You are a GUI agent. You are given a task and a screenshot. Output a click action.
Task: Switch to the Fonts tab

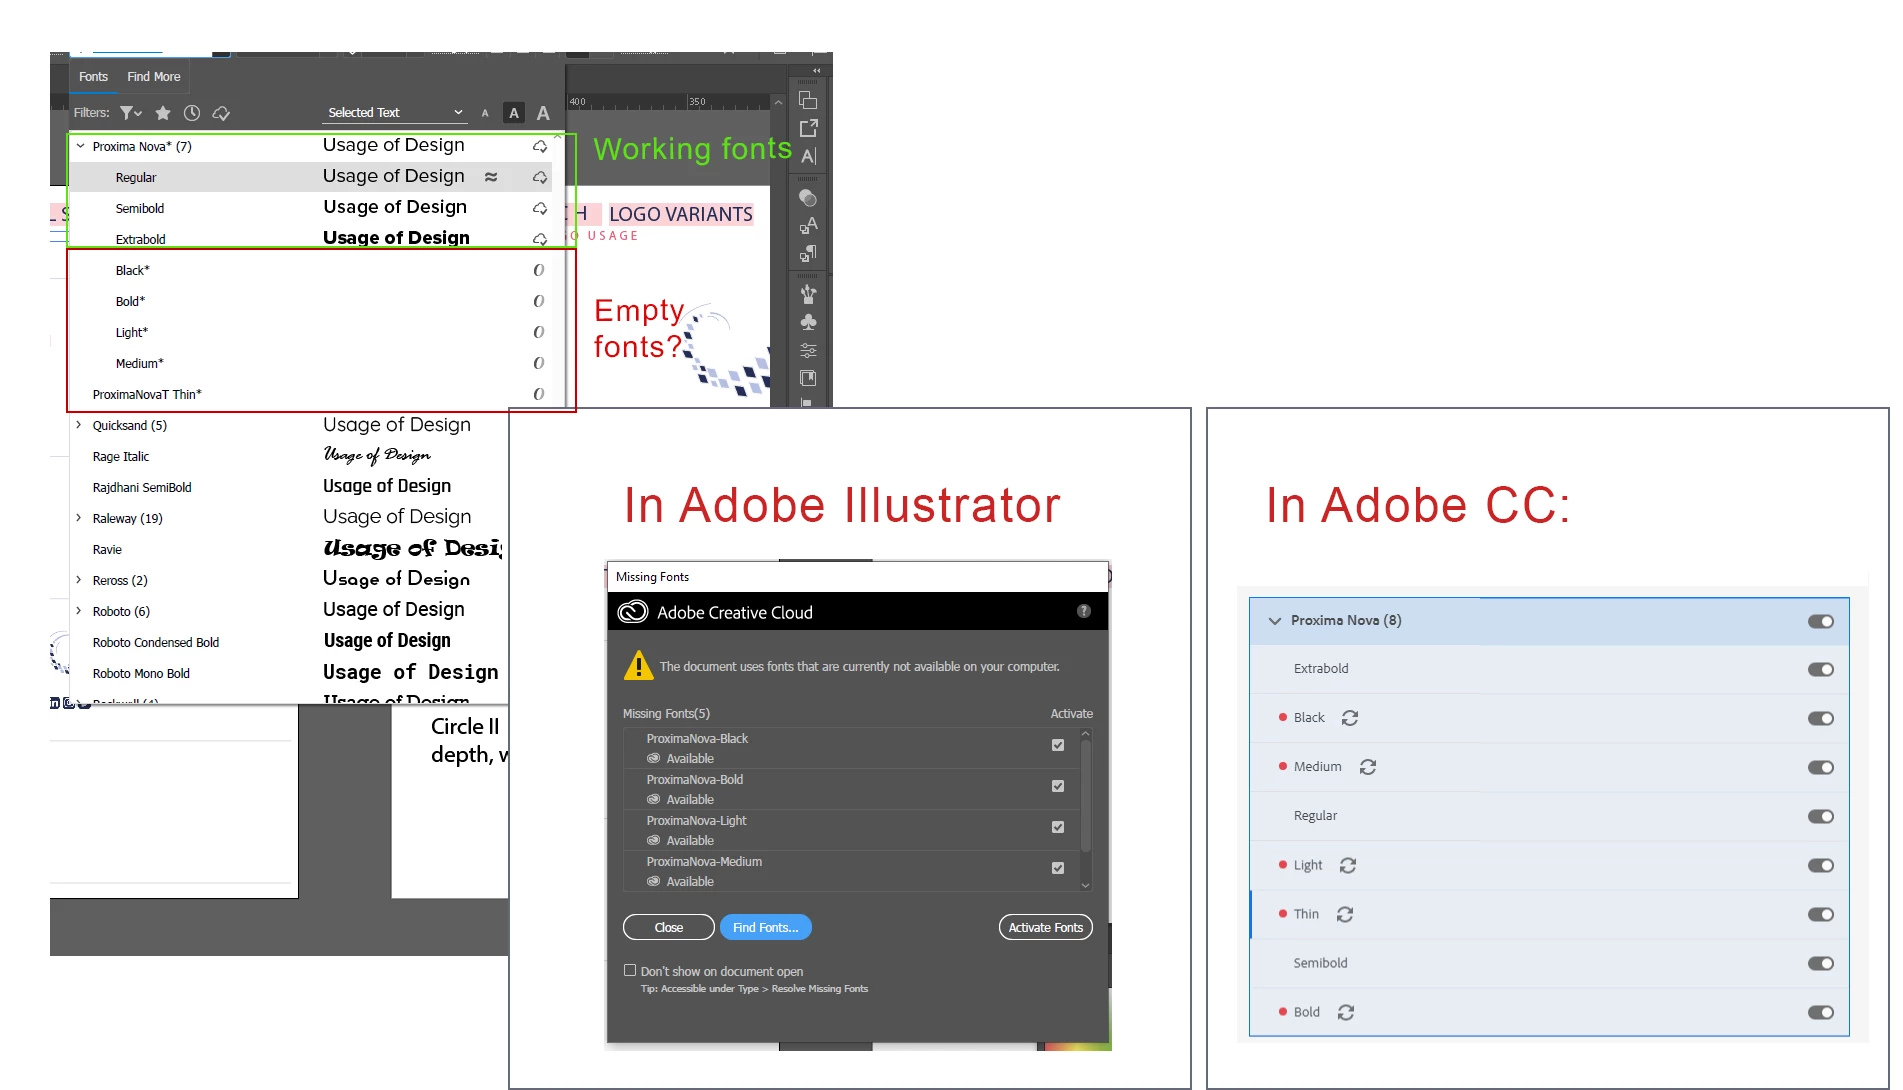pyautogui.click(x=93, y=77)
